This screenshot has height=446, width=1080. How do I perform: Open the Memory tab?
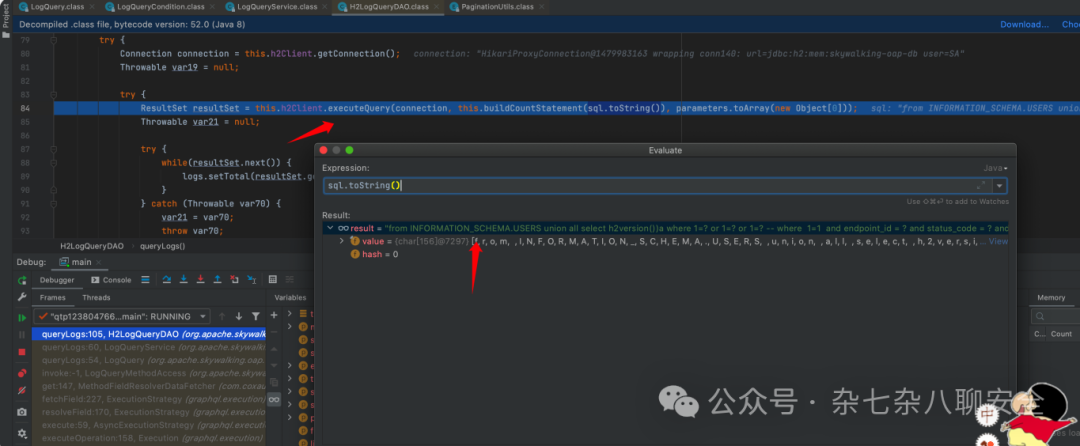[x=1052, y=297]
